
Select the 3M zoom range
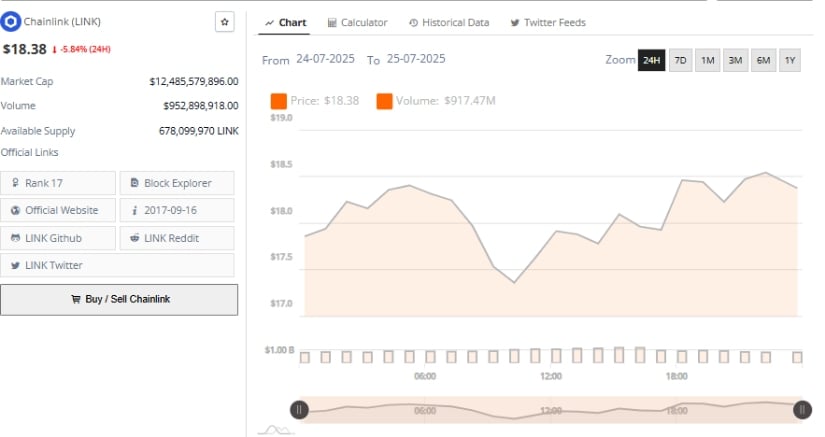point(735,60)
